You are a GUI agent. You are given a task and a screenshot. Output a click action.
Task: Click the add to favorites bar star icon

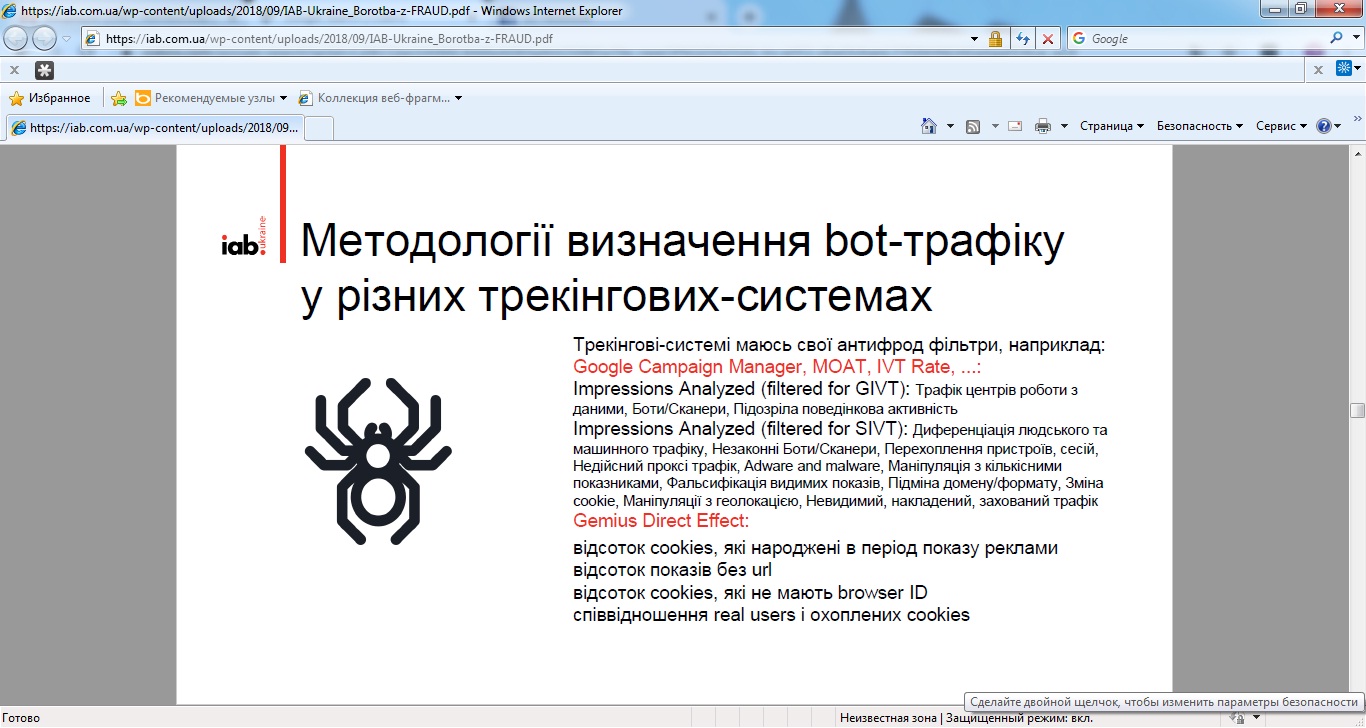(x=119, y=98)
